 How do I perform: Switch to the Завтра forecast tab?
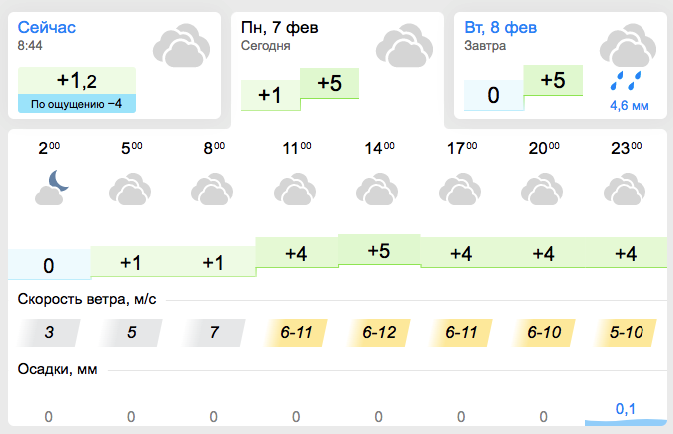[560, 65]
